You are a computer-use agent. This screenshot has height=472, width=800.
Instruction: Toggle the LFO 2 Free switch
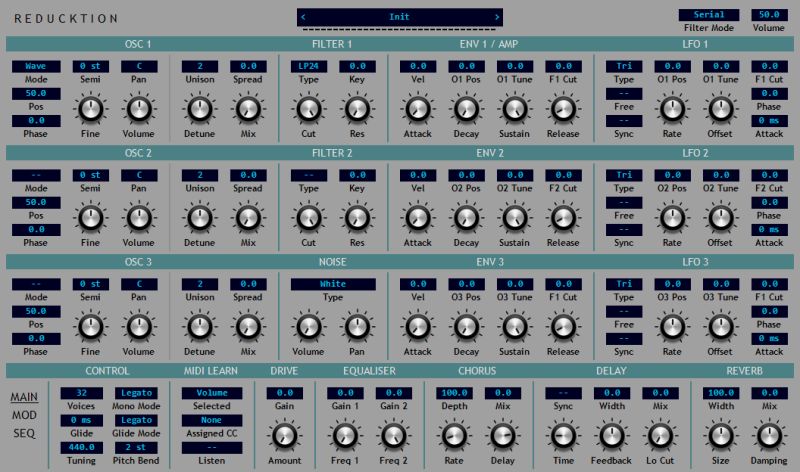[624, 203]
